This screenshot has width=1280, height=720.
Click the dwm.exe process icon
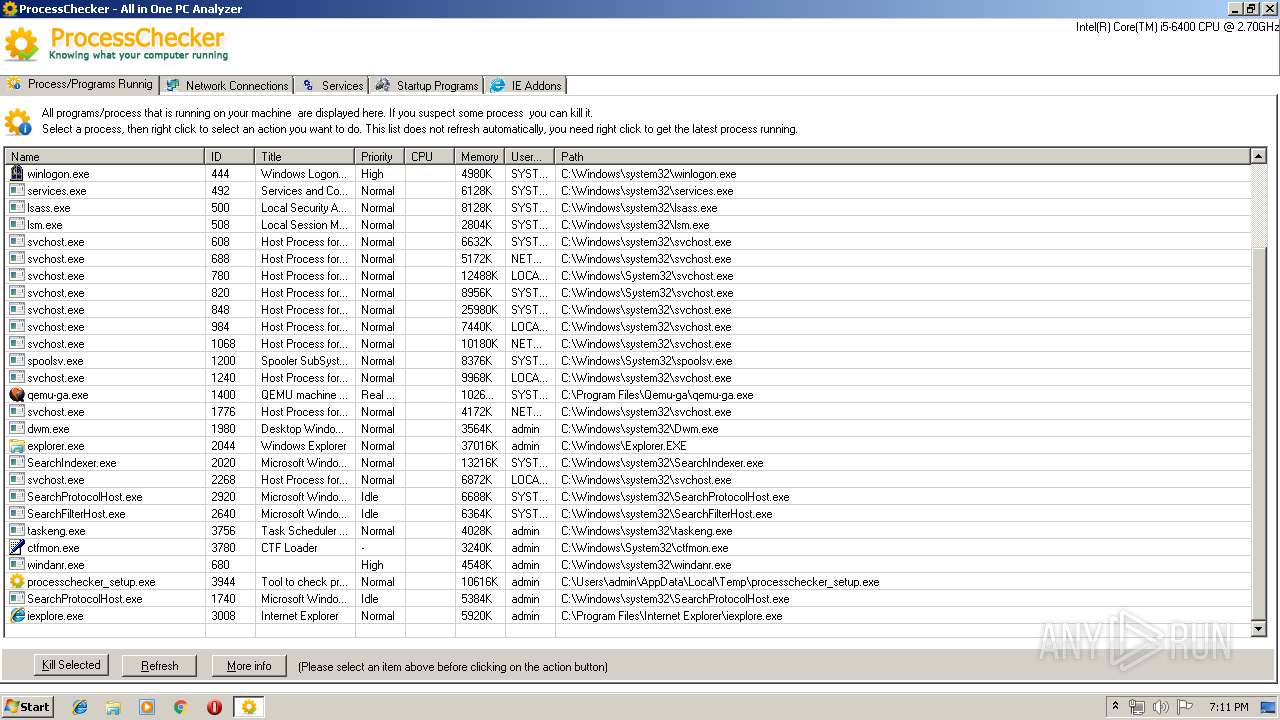(x=17, y=429)
